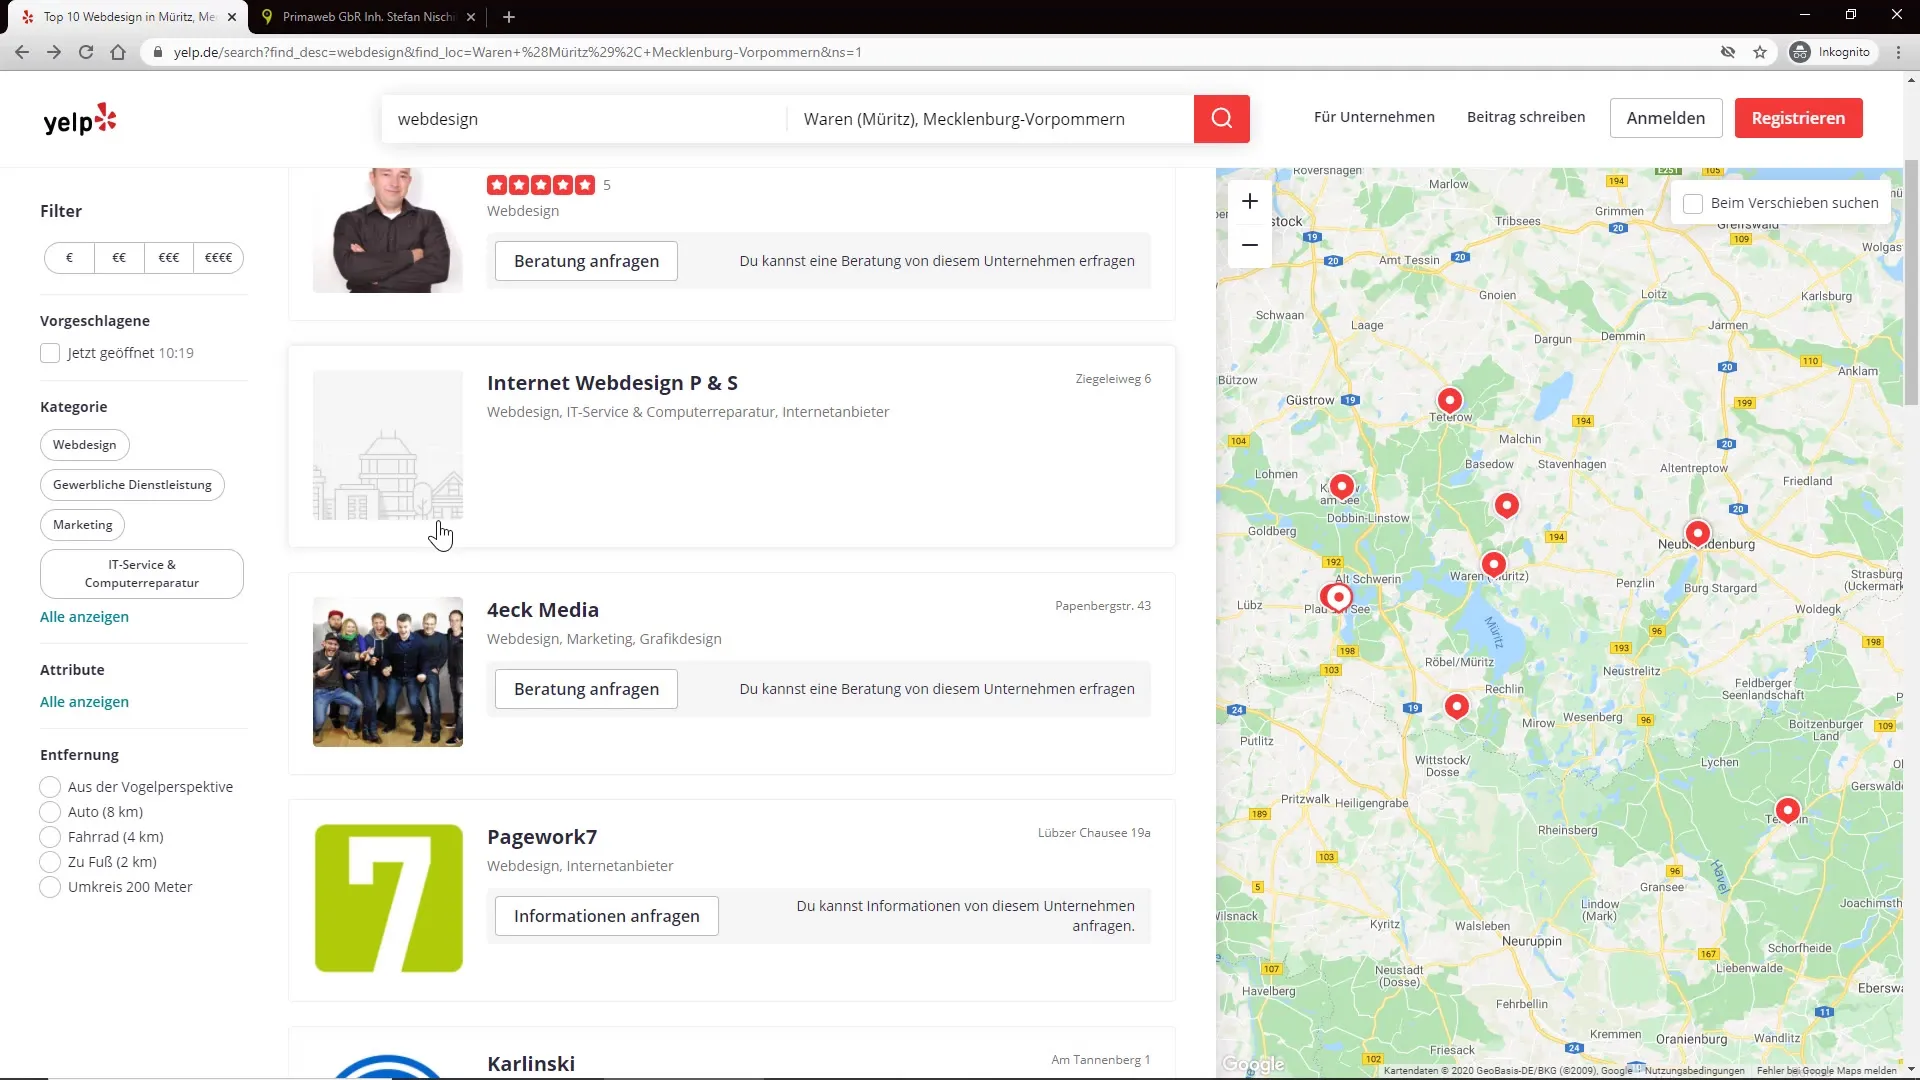Filter by Webdesign category chip
The image size is (1920, 1080).
coord(85,445)
